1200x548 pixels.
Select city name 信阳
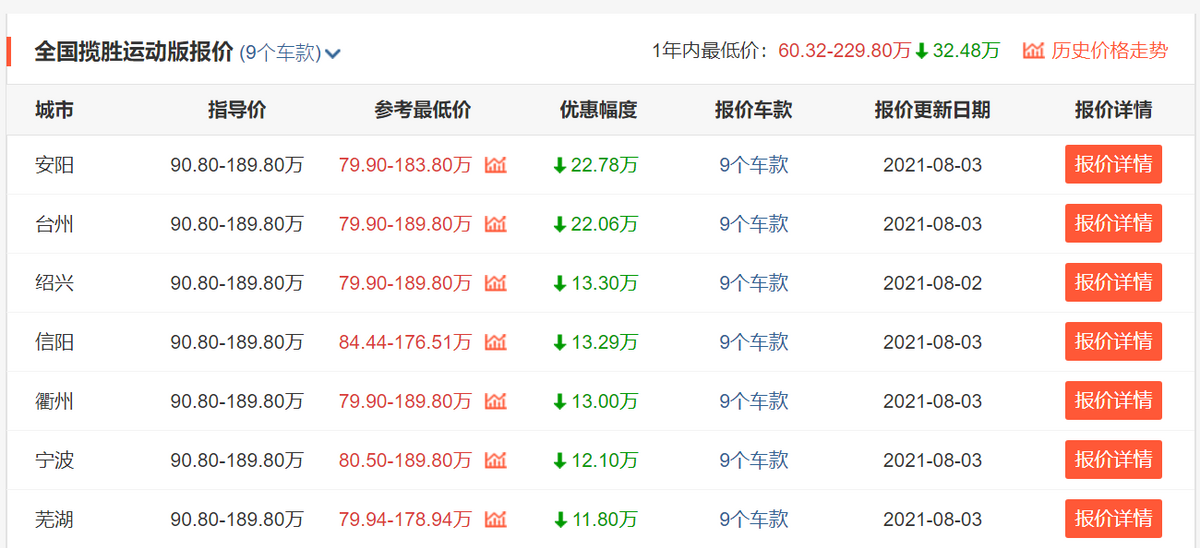point(54,342)
